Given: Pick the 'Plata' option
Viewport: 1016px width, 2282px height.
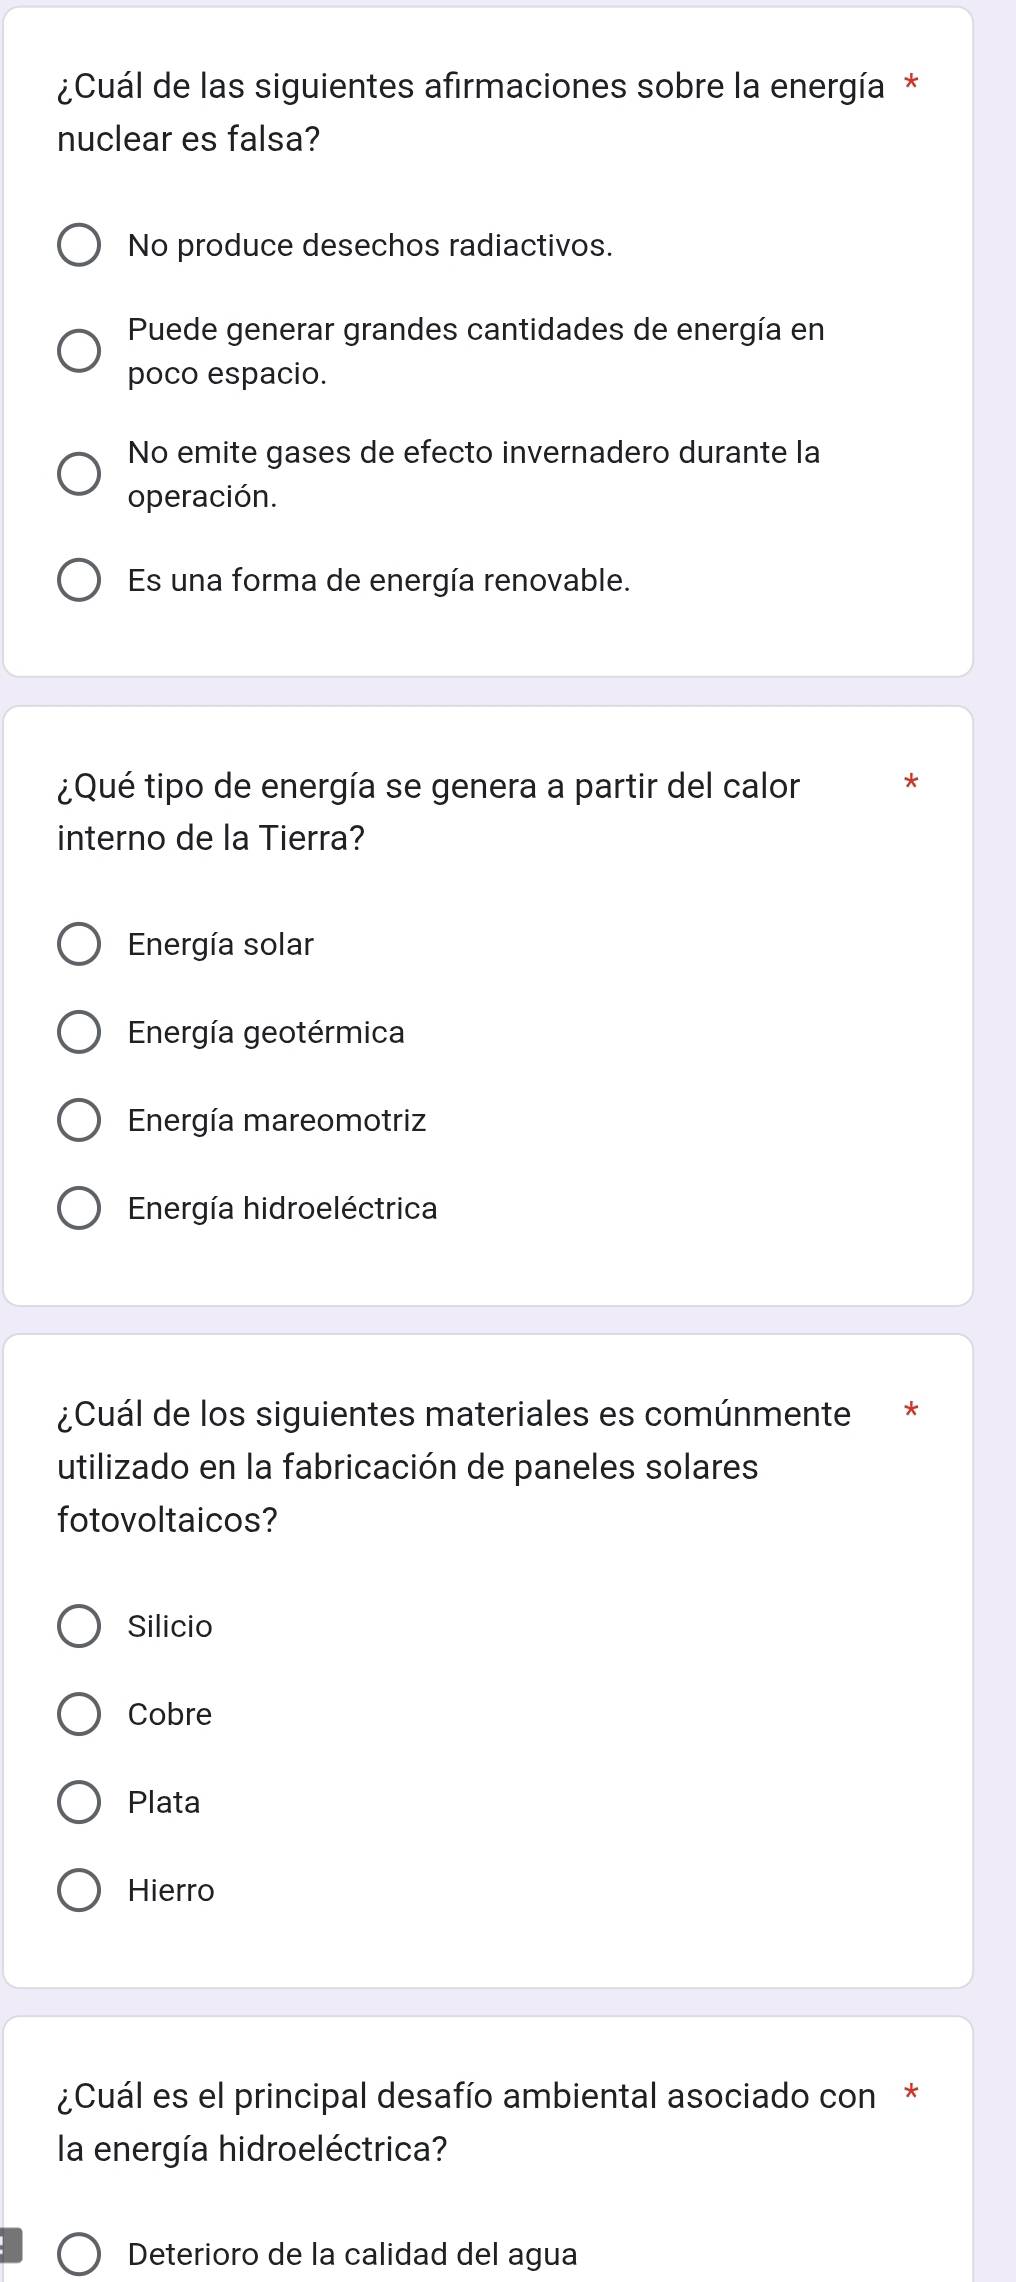Looking at the screenshot, I should pos(79,1803).
